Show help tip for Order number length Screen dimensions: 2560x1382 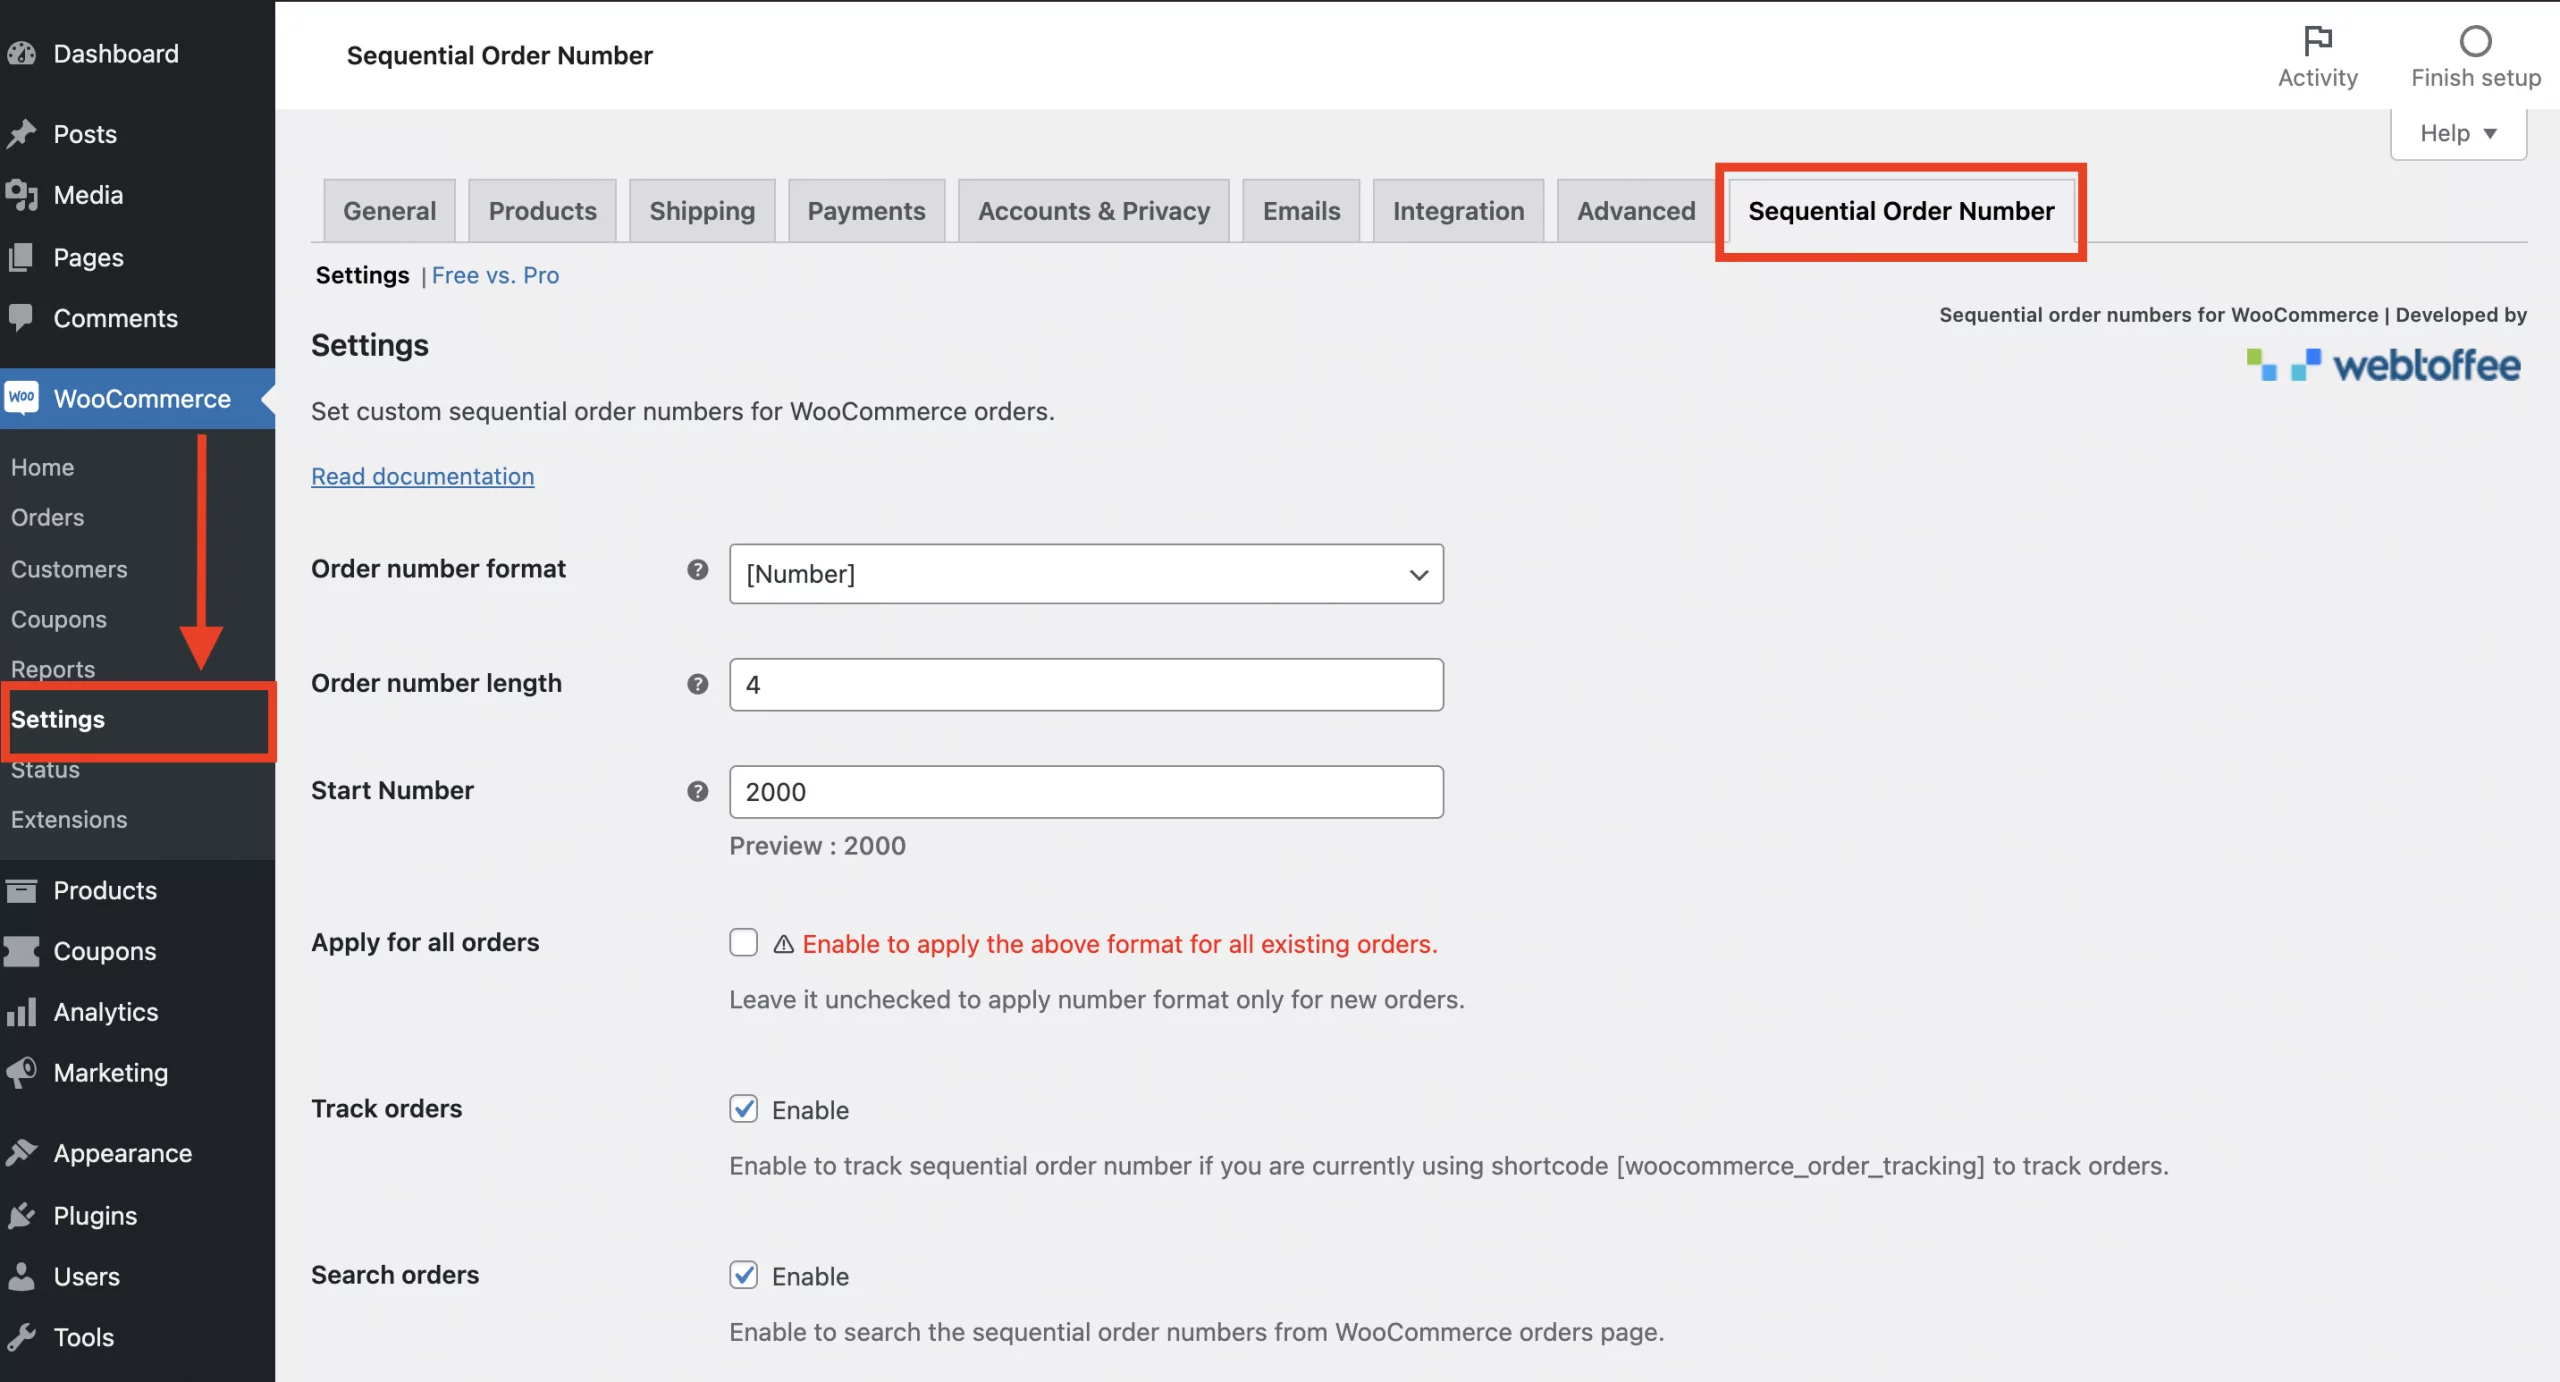point(698,684)
